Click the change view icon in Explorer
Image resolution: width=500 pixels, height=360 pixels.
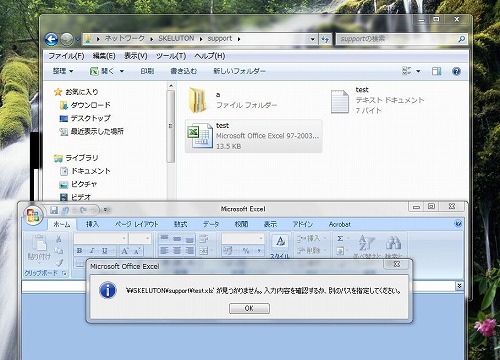(x=407, y=71)
